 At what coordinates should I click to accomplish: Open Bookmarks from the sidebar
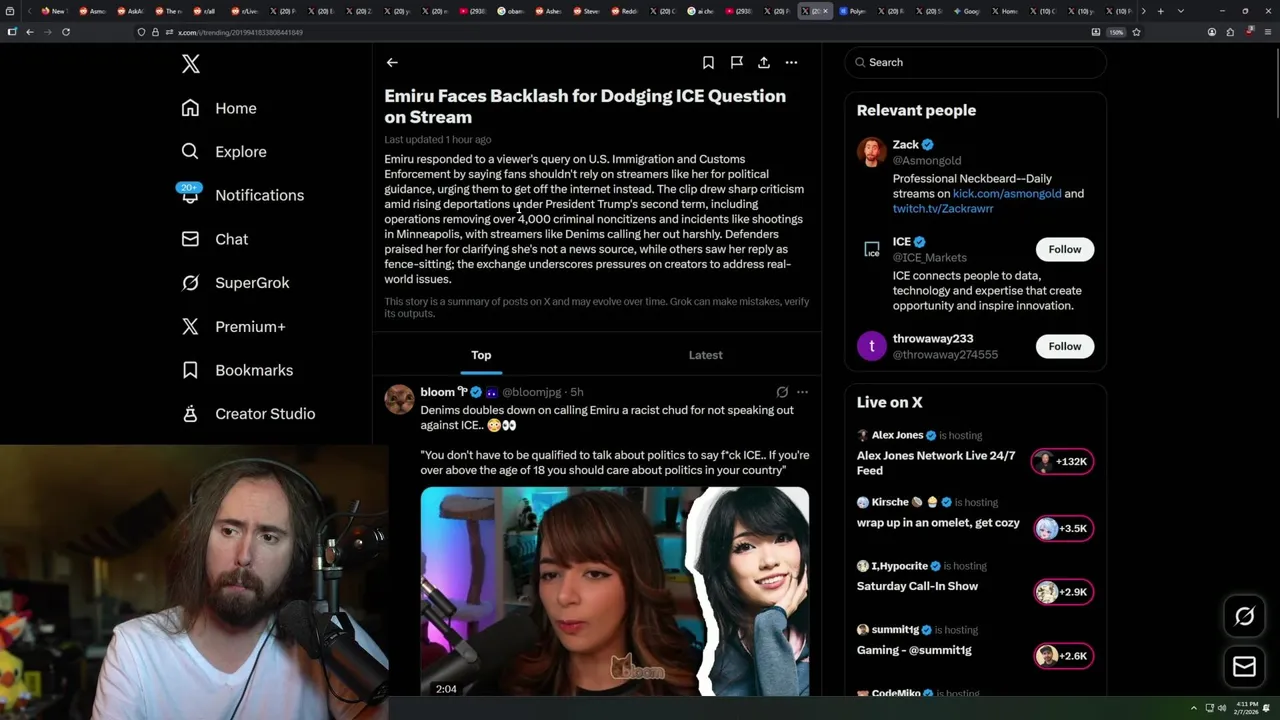pos(237,370)
